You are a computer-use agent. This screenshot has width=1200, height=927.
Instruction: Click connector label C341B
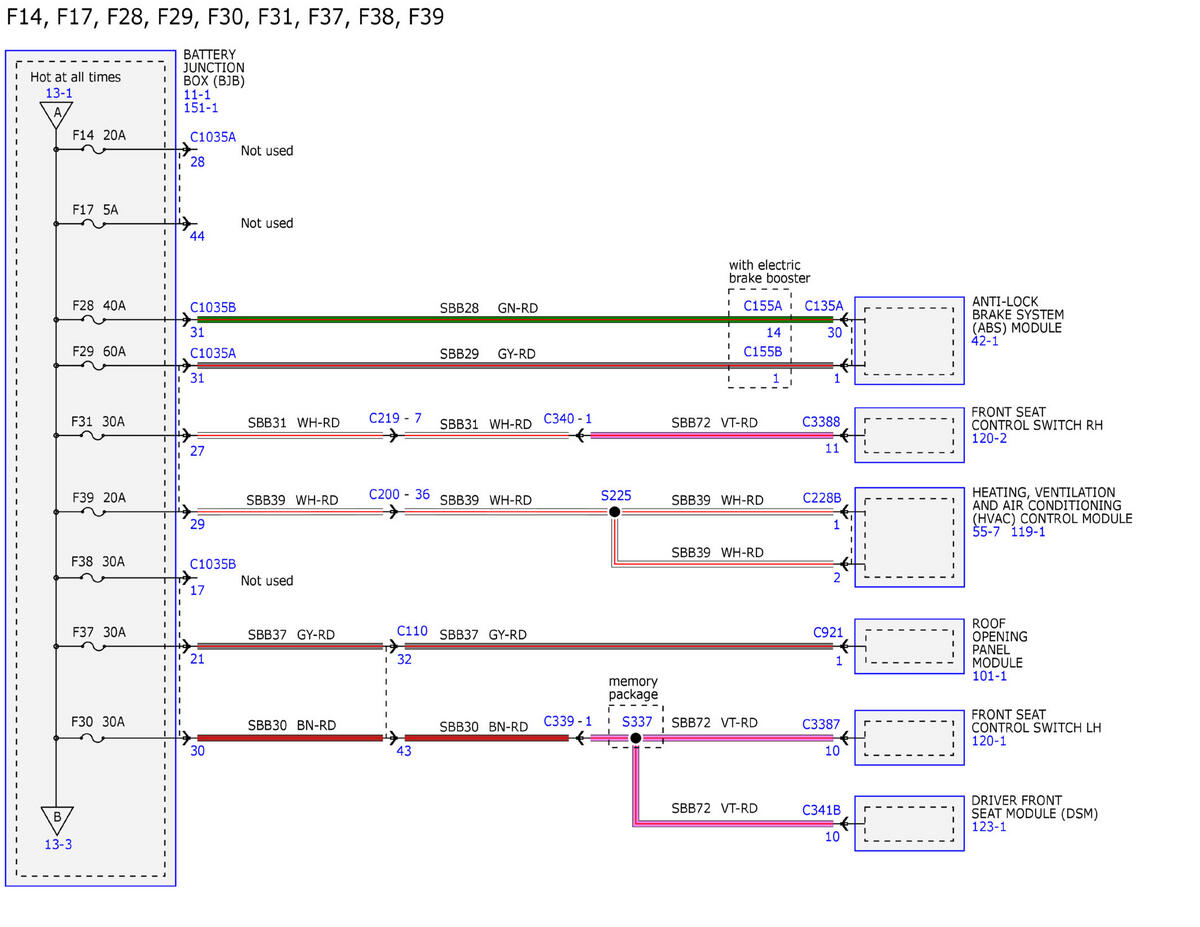(x=822, y=810)
